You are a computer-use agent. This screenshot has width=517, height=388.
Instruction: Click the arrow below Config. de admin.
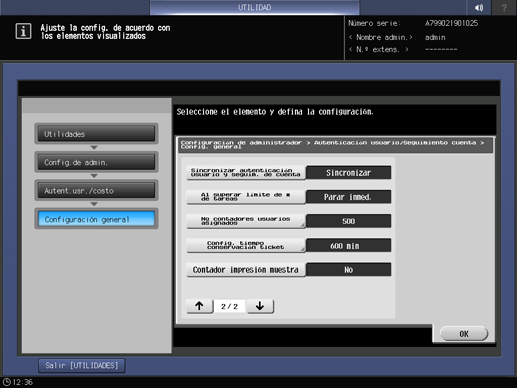point(94,176)
